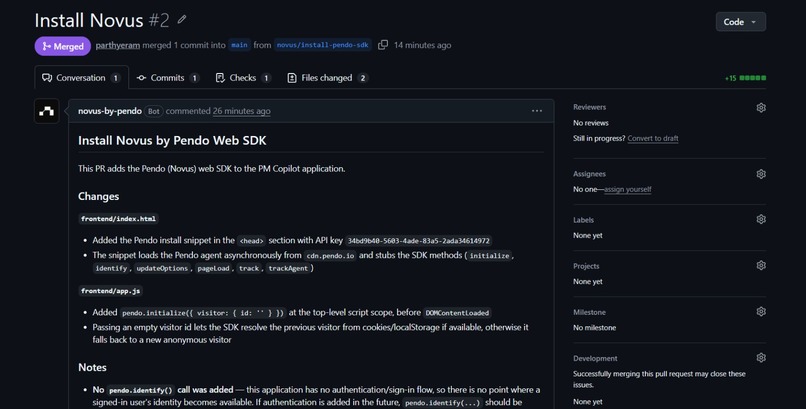Viewport: 806px width, 409px height.
Task: Open the Code dropdown button
Action: tap(740, 22)
